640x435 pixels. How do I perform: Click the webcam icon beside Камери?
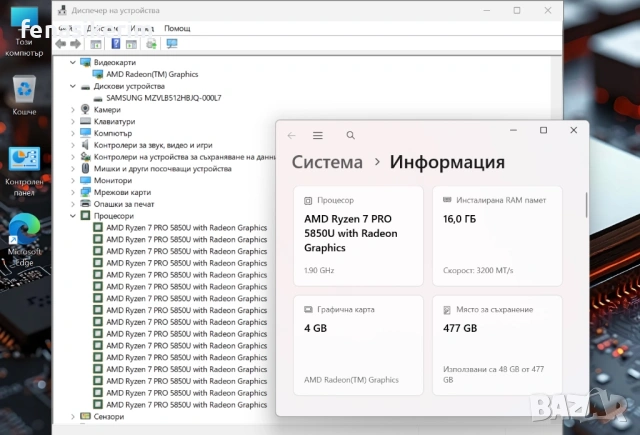pyautogui.click(x=85, y=109)
